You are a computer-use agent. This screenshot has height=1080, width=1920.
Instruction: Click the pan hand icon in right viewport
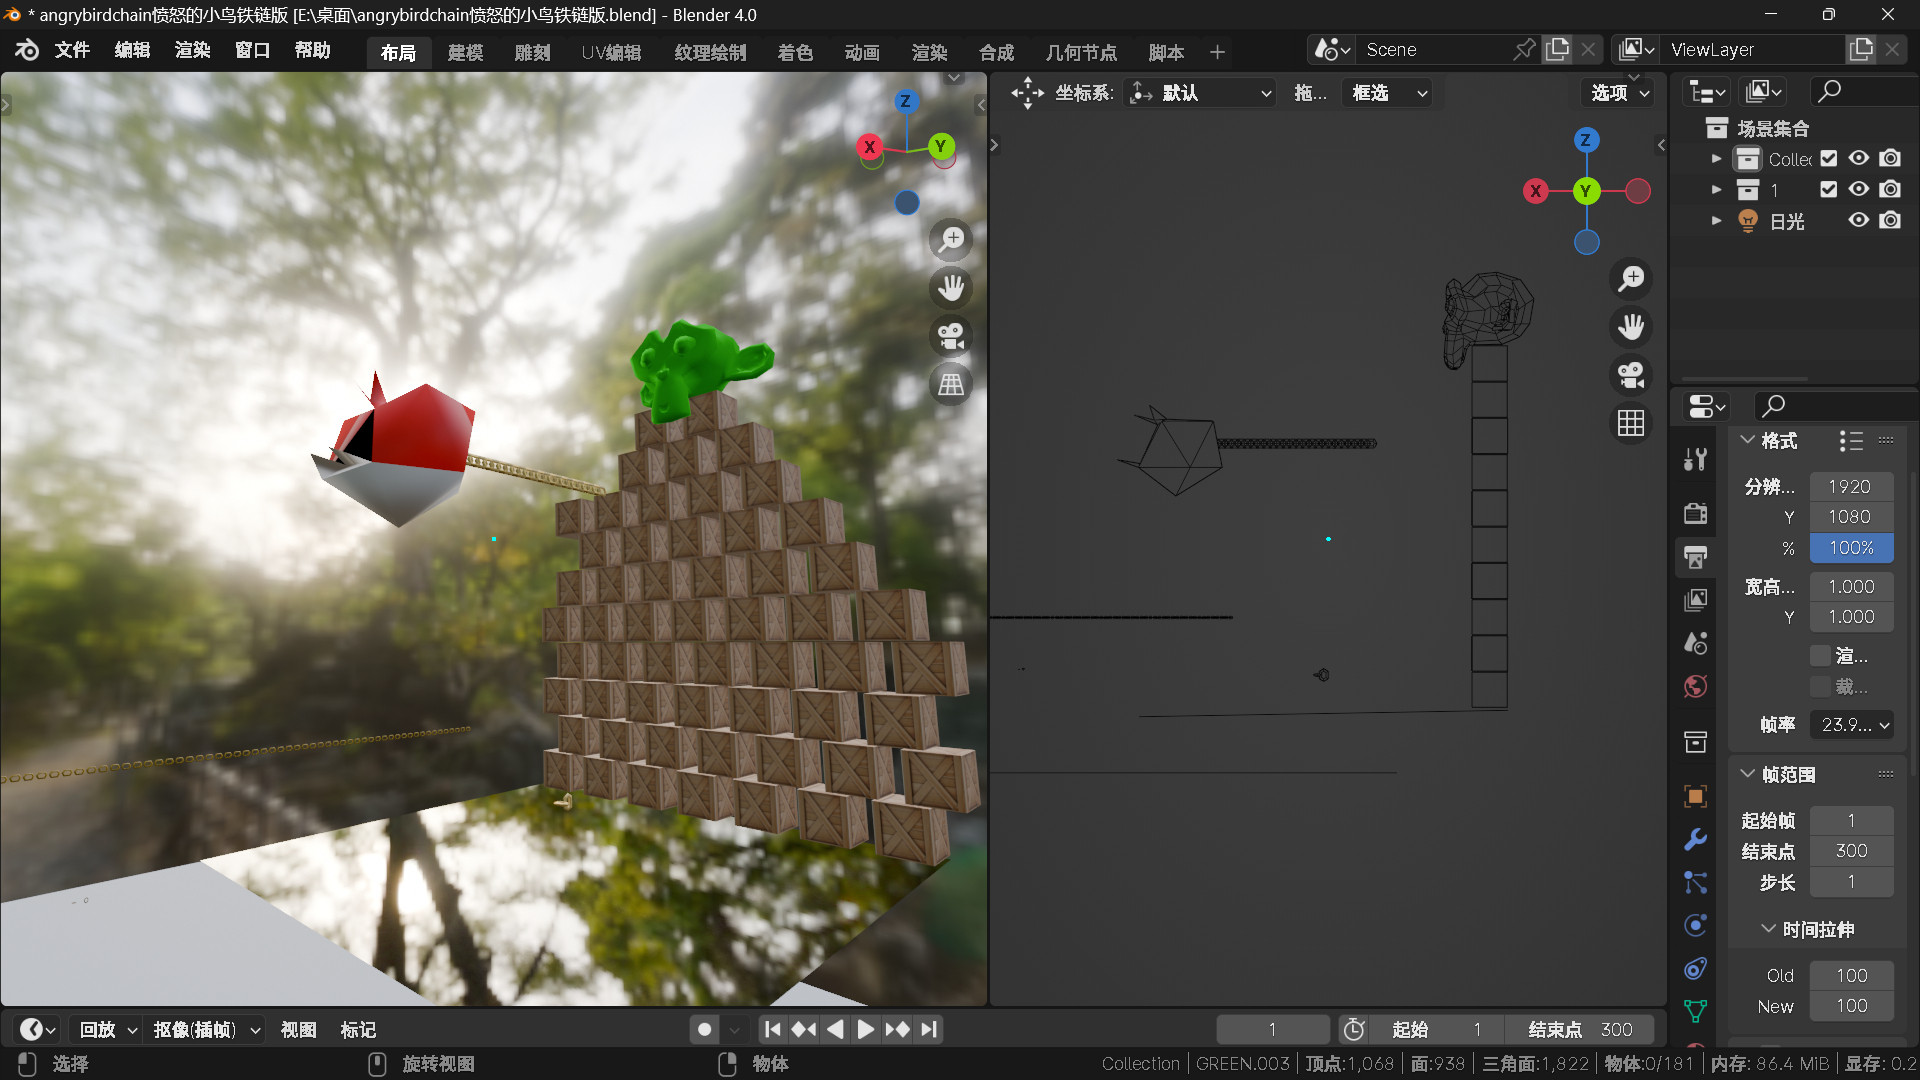point(1631,327)
